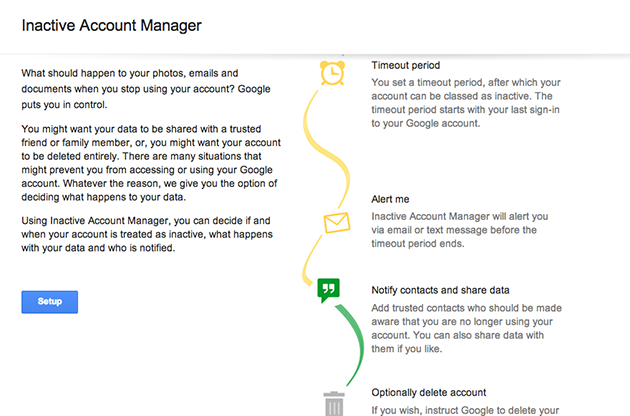Click the text 'You set a timeout period'
This screenshot has width=630, height=416.
[x=427, y=82]
